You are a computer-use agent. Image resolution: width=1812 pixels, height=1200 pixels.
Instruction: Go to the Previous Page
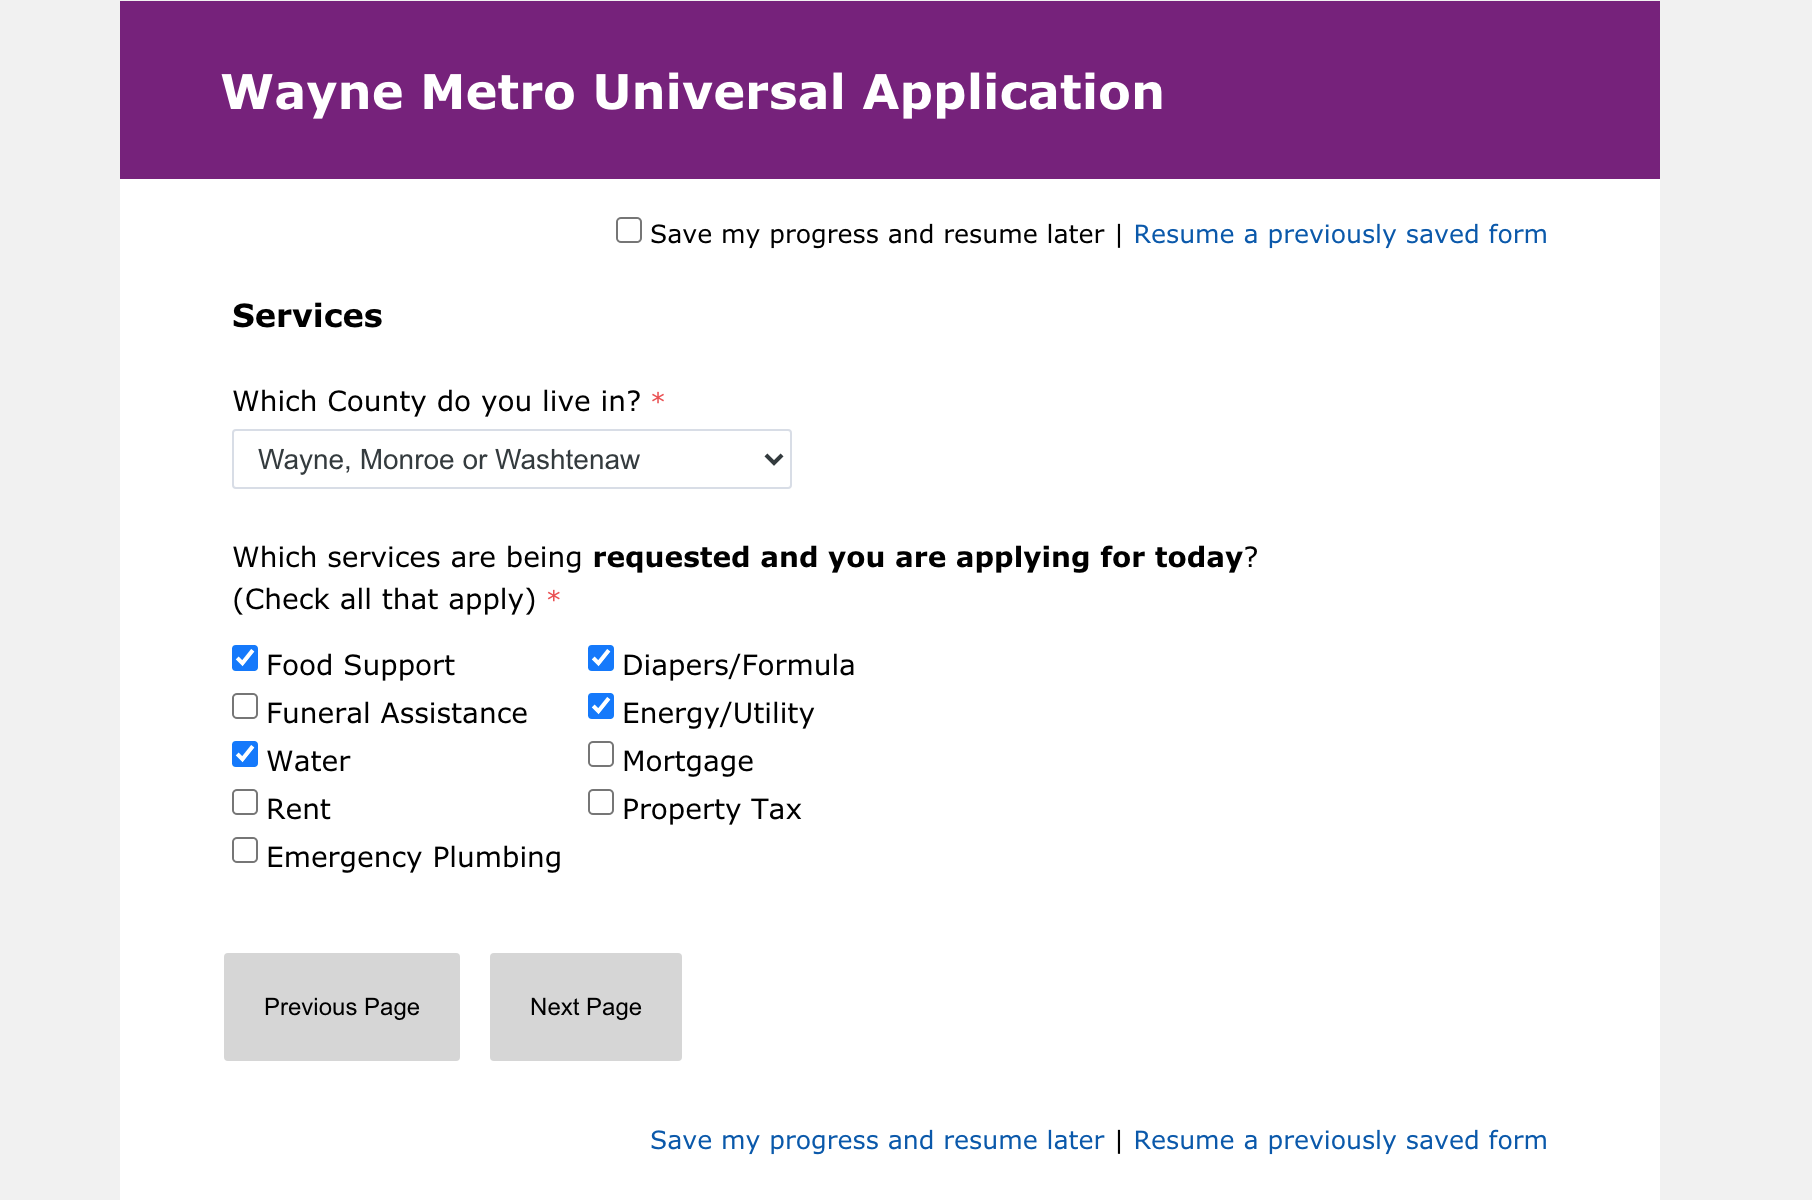point(342,1007)
